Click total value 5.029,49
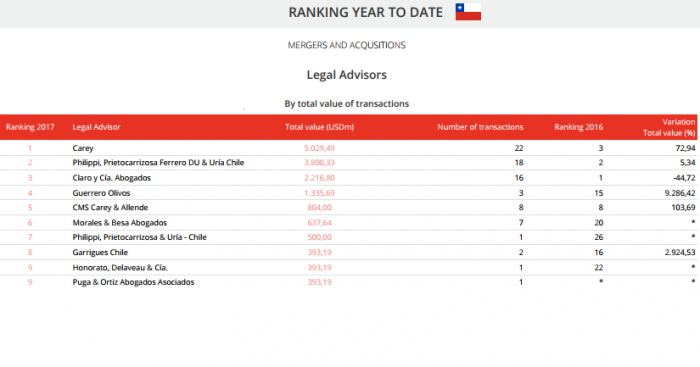 click(x=319, y=148)
